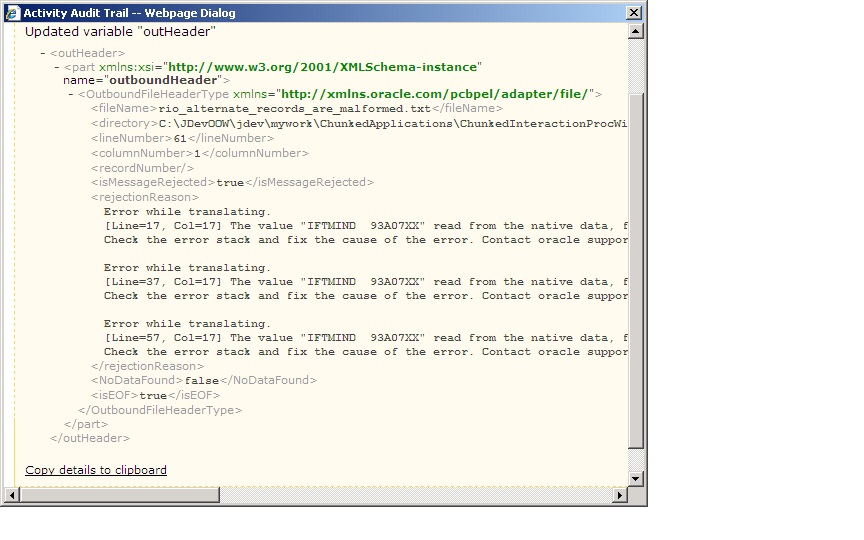864x540 pixels.
Task: Click the horizontal scrollbar empty track area
Action: click(x=416, y=495)
